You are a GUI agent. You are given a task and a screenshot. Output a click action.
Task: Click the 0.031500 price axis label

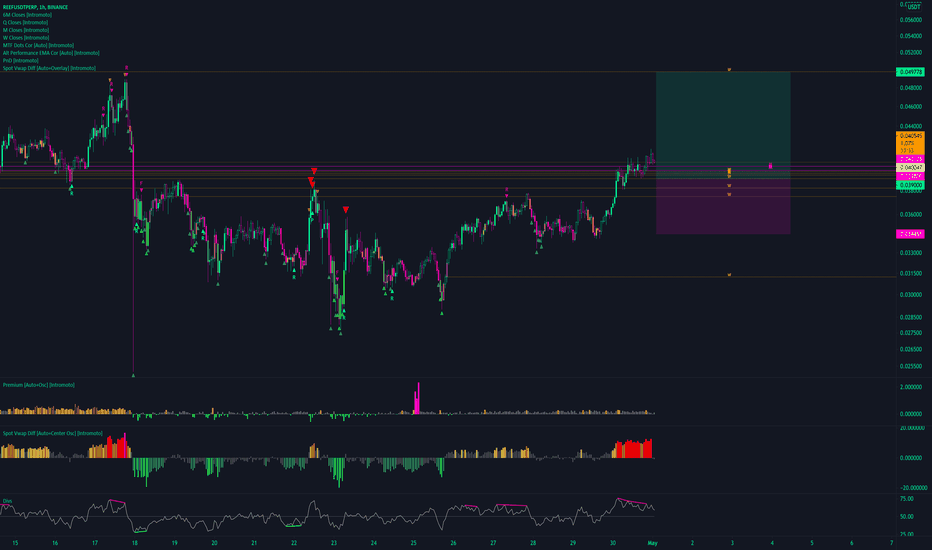tap(910, 274)
